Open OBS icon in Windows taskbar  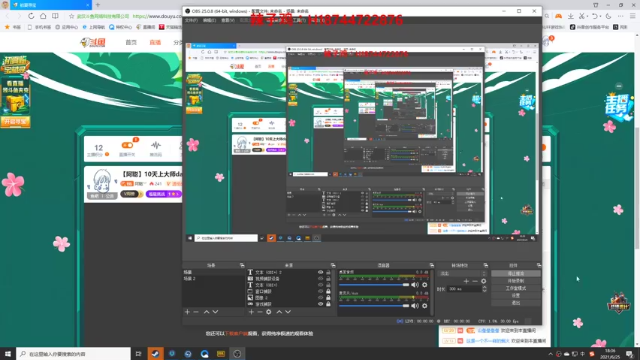(x=237, y=353)
